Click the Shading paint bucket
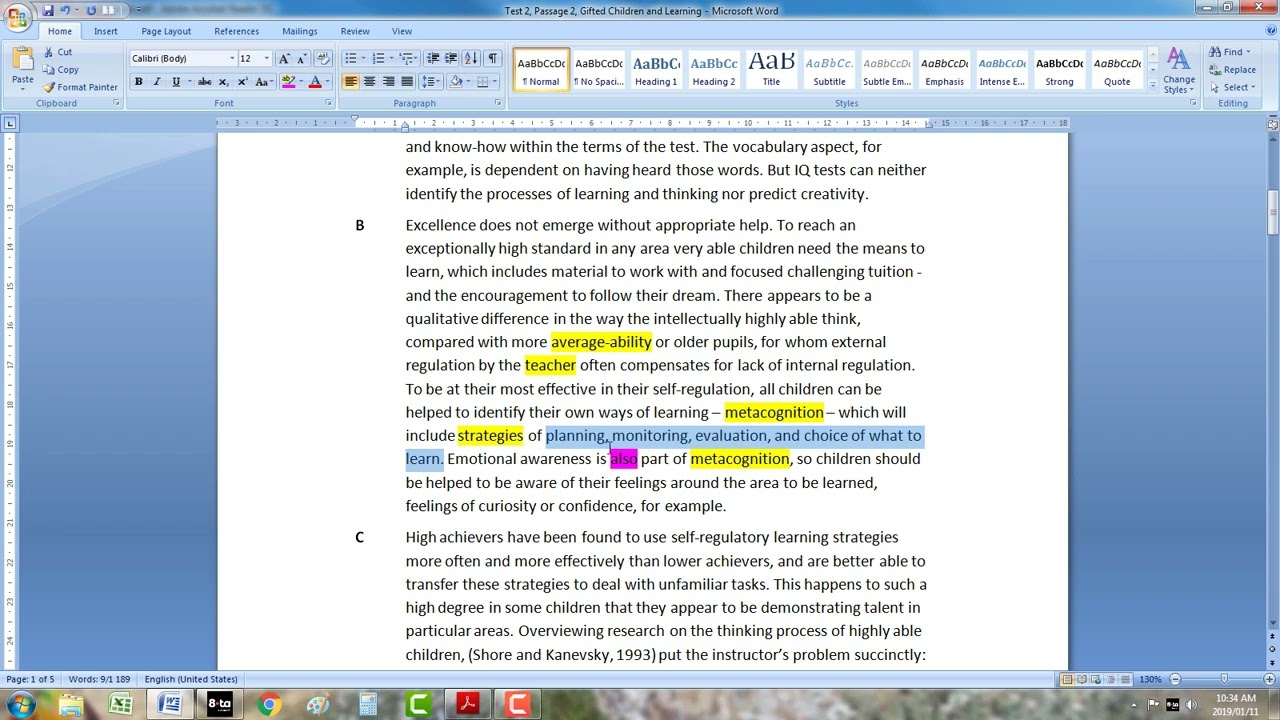This screenshot has height=720, width=1280. 456,82
